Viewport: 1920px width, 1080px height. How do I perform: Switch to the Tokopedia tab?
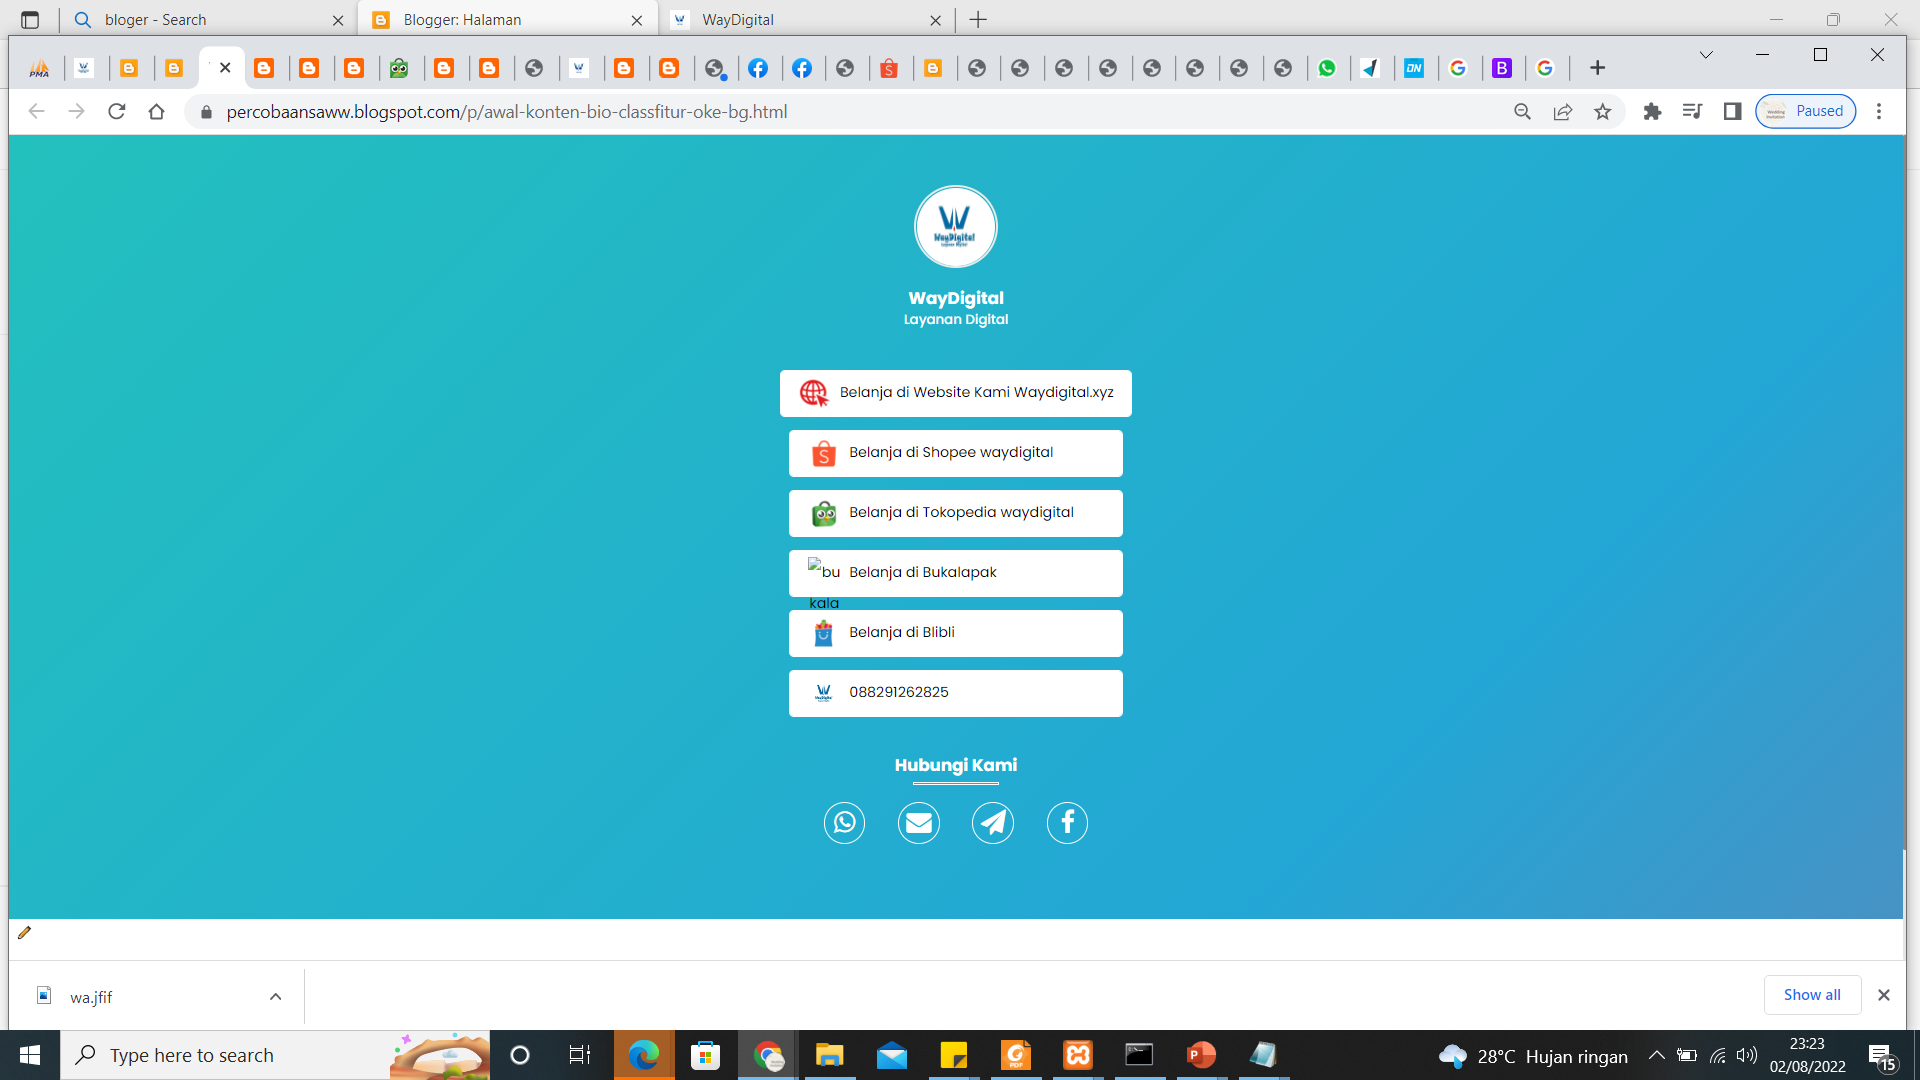399,68
